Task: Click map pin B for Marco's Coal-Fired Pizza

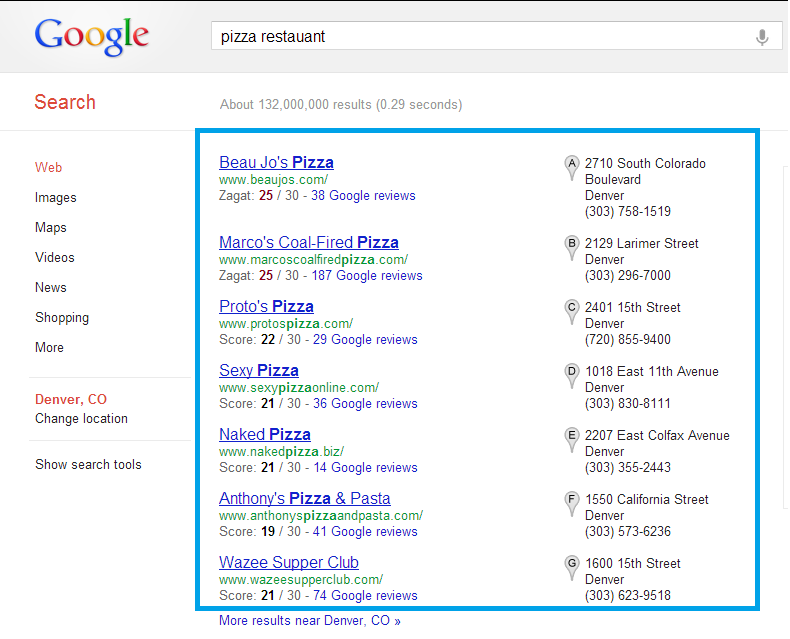Action: coord(572,248)
